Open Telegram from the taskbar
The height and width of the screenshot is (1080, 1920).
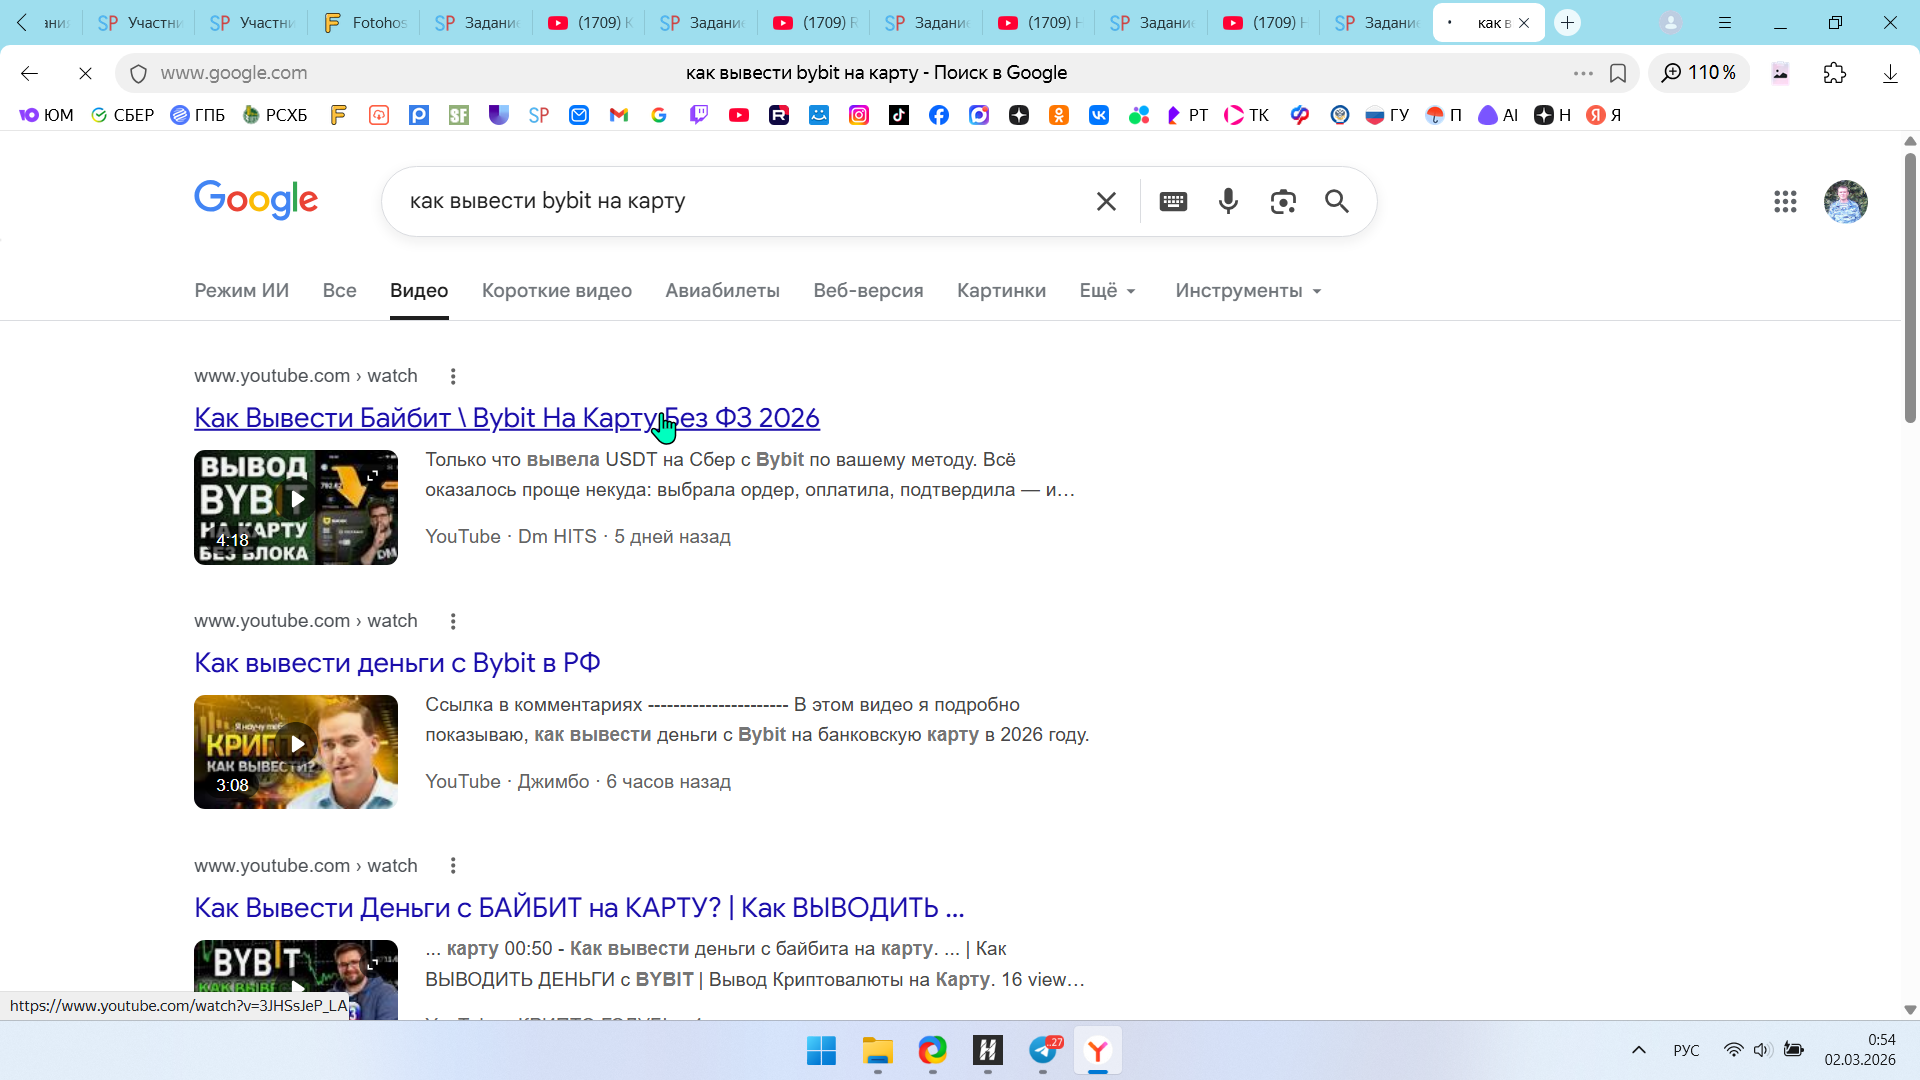click(x=1043, y=1051)
